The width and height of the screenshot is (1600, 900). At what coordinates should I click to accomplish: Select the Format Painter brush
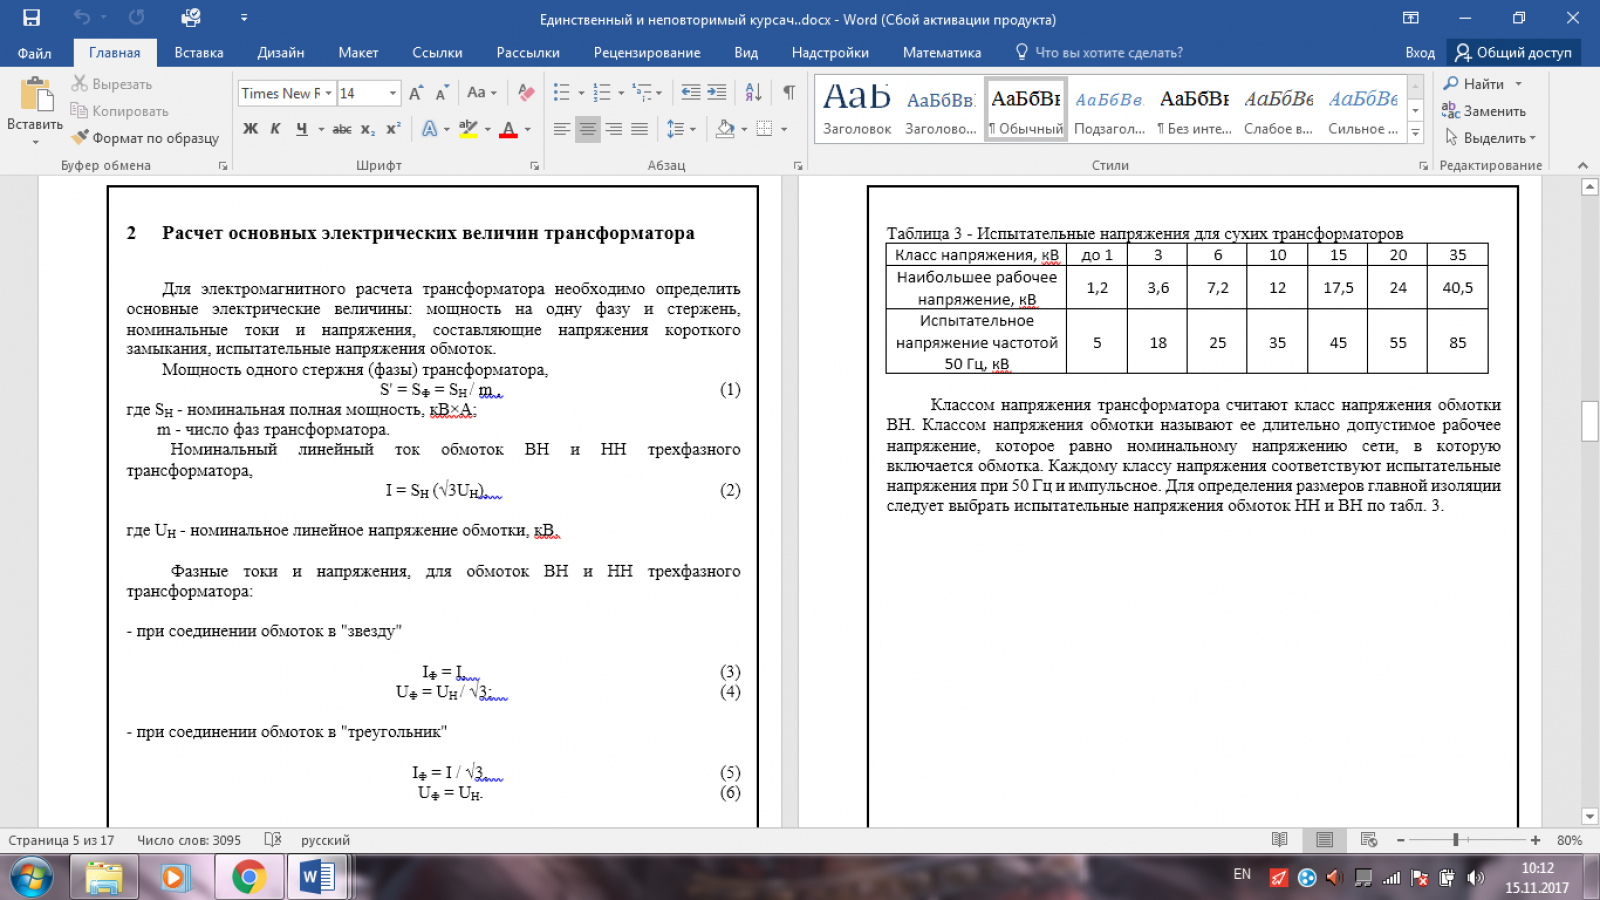point(145,138)
